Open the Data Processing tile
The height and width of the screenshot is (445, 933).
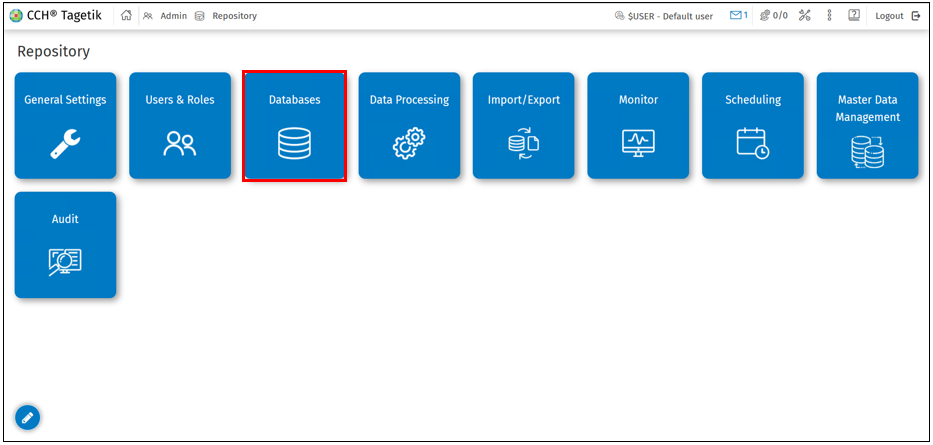click(x=409, y=126)
